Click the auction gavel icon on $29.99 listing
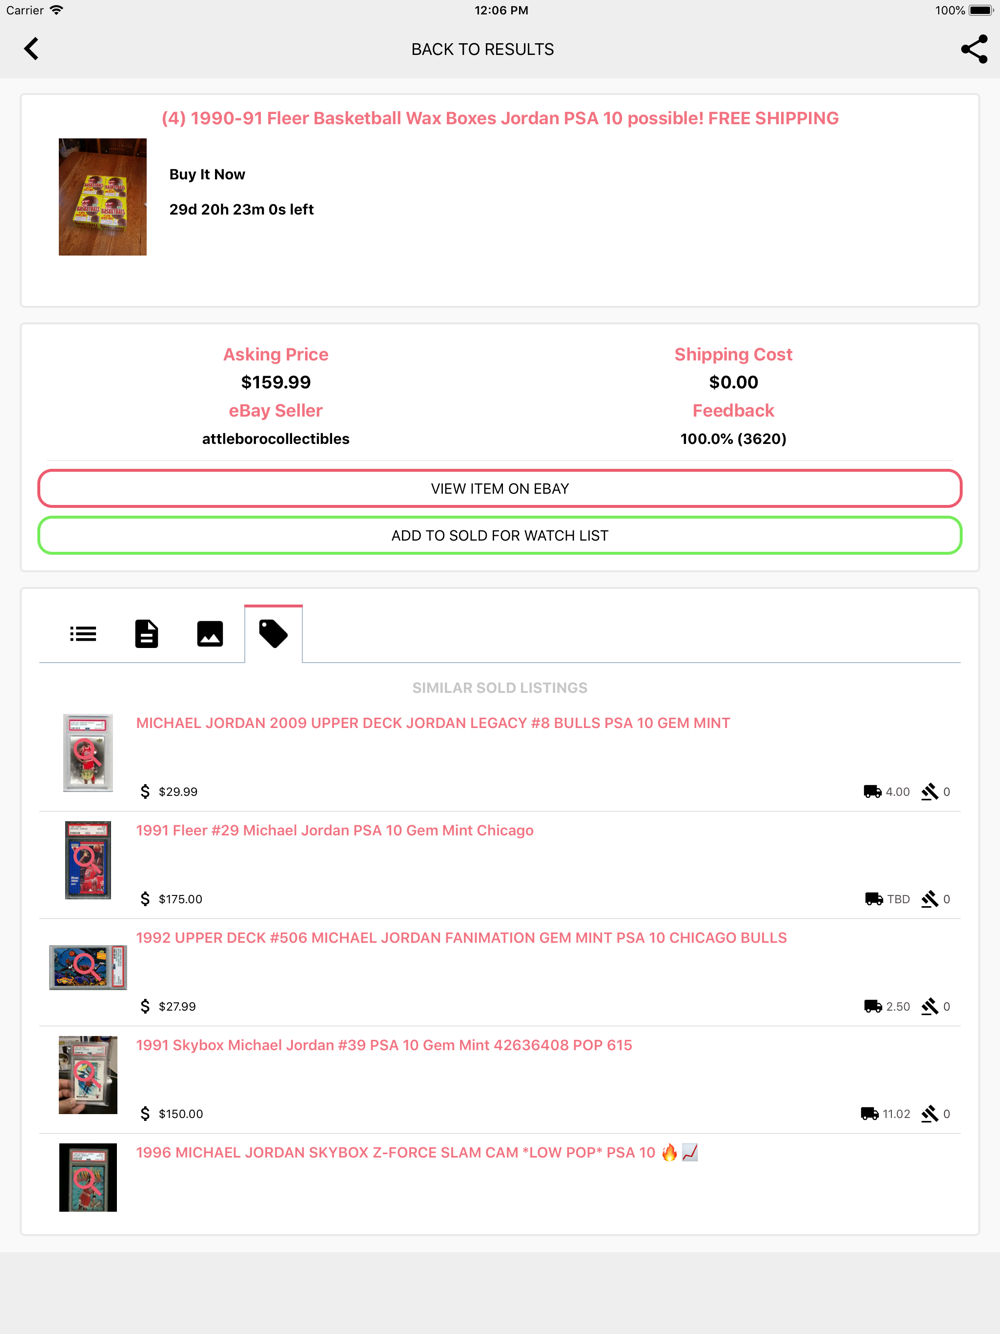The height and width of the screenshot is (1334, 1000). point(930,792)
